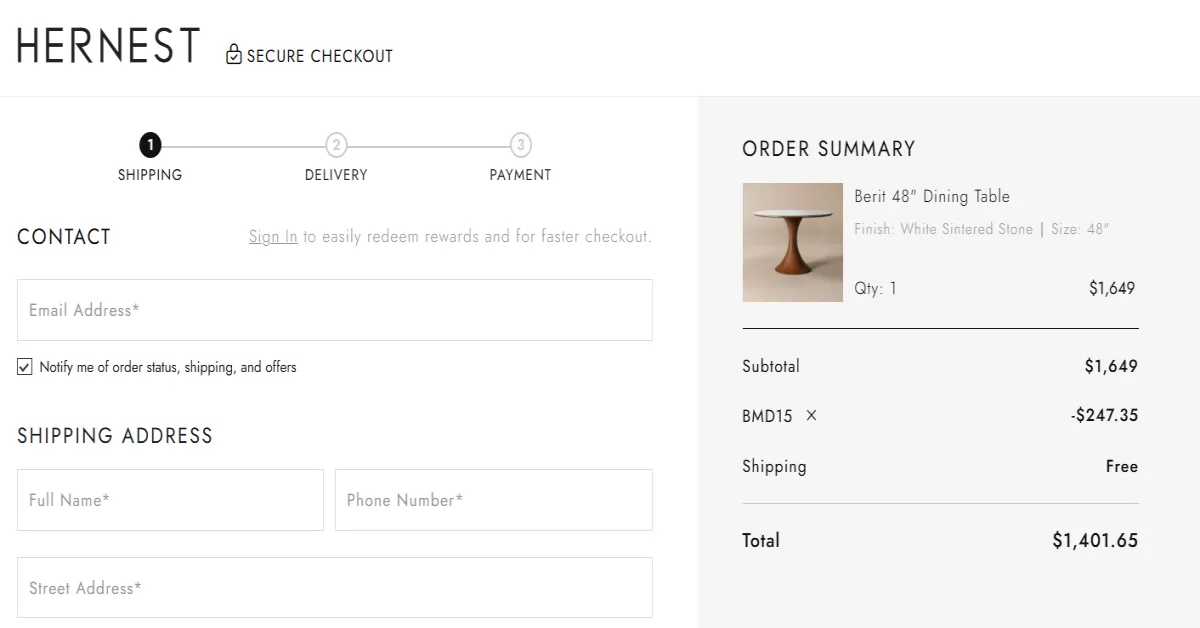Select the Shipping step circle

pos(150,145)
